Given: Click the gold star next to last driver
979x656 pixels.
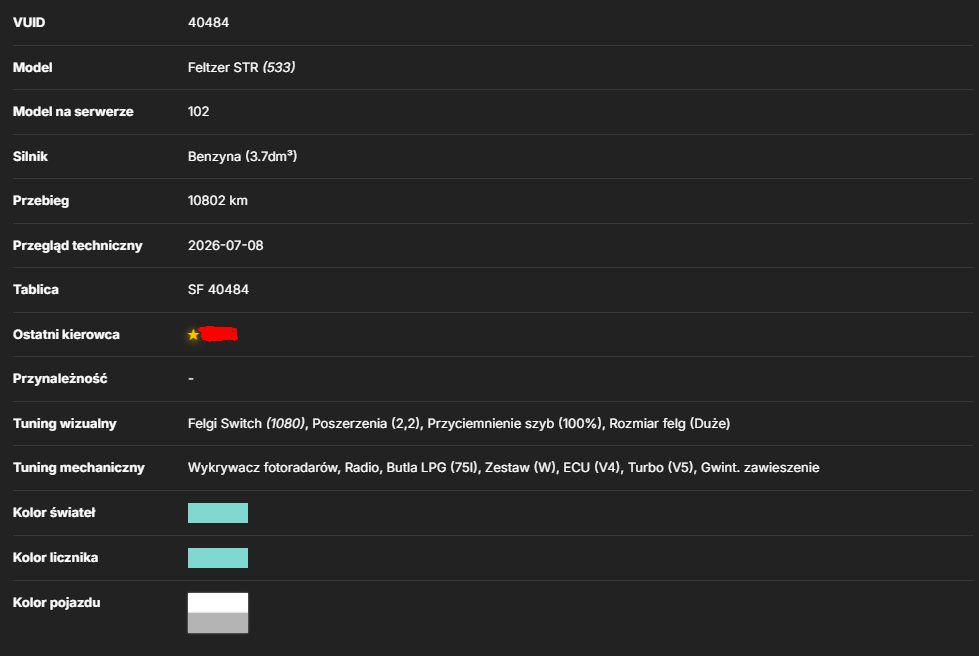Looking at the screenshot, I should coord(194,335).
